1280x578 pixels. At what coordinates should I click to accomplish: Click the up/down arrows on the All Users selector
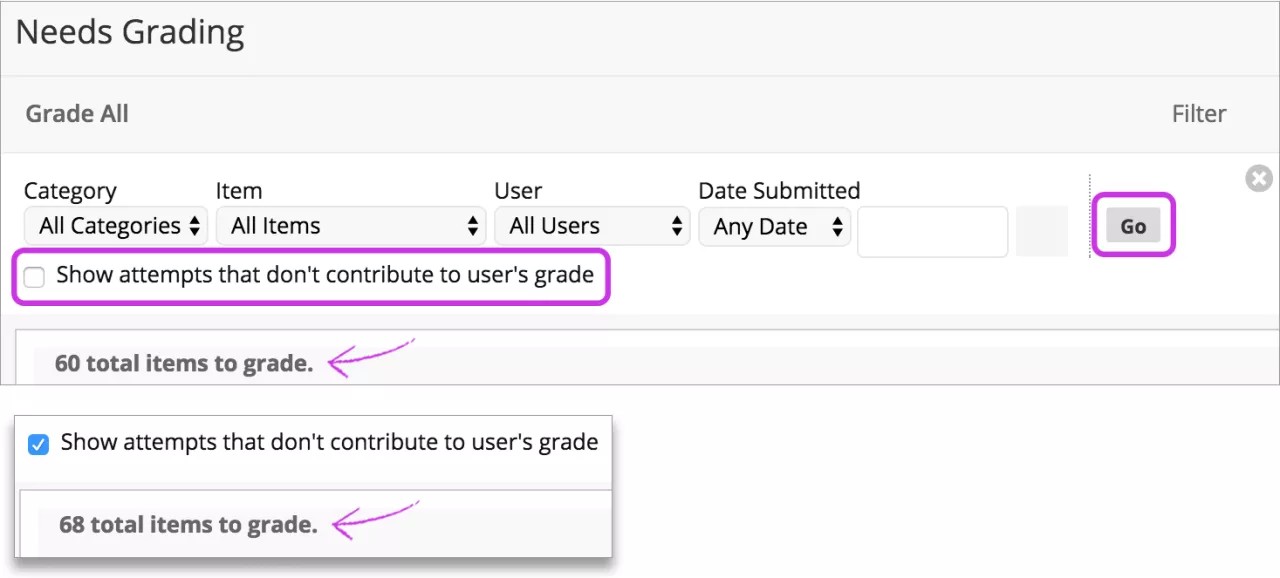678,226
